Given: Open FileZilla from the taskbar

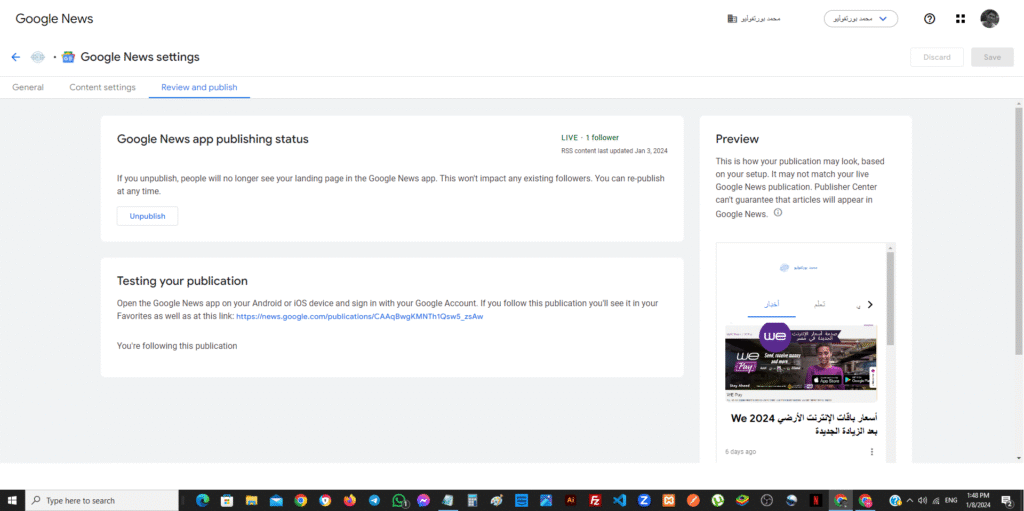Looking at the screenshot, I should (595, 501).
